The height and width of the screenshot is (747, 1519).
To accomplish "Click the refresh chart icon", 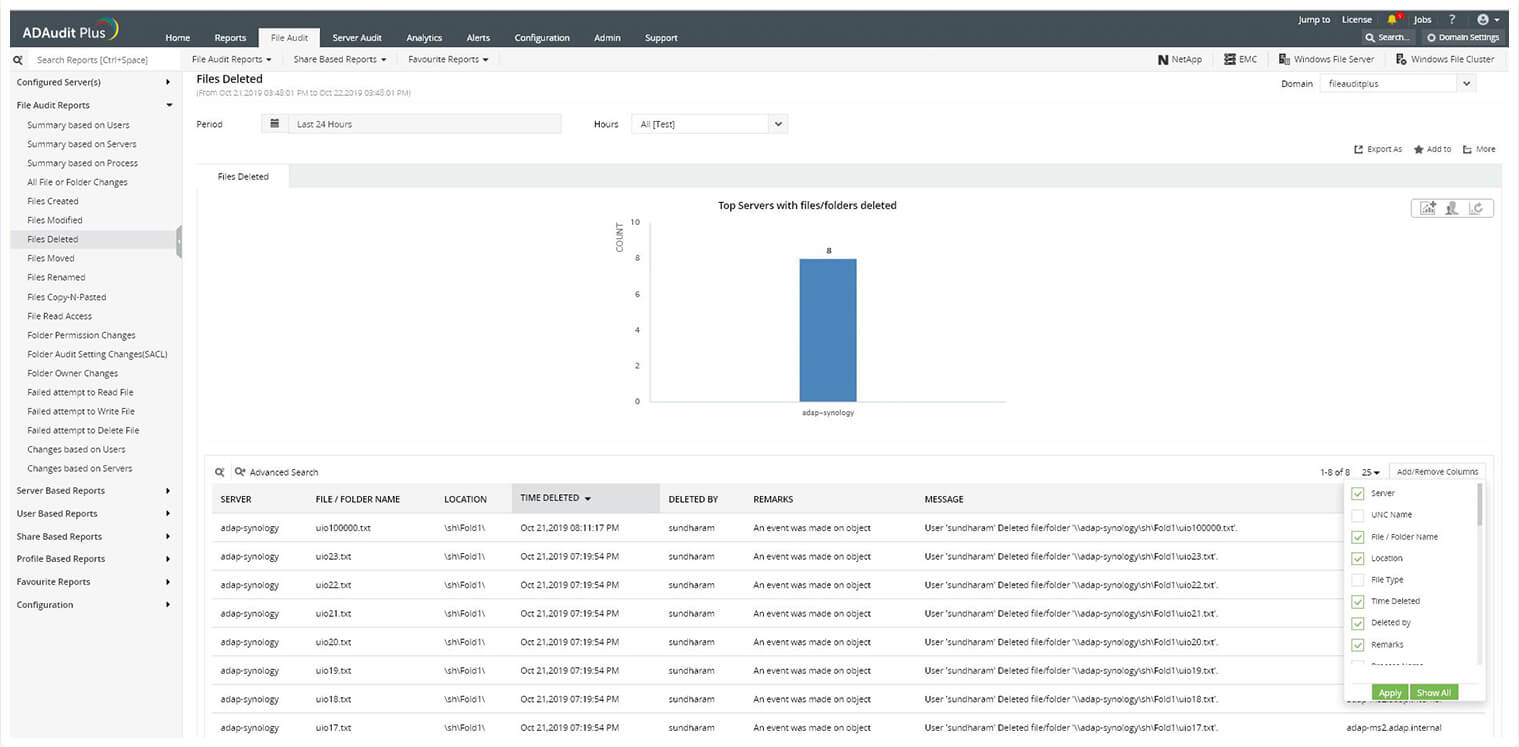I will (1476, 208).
